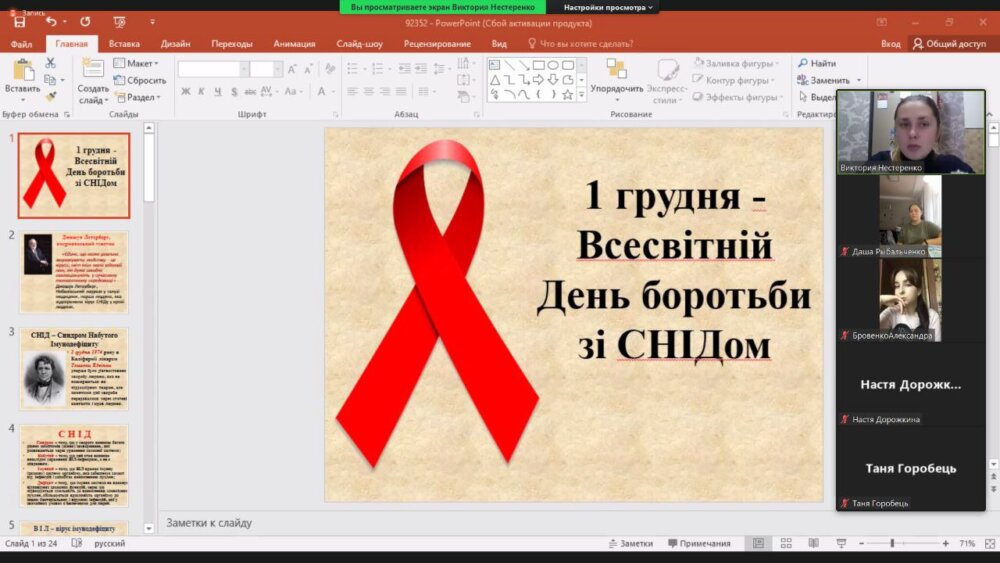Click the clear formatting icon
This screenshot has height=563, width=1000.
pyautogui.click(x=330, y=69)
